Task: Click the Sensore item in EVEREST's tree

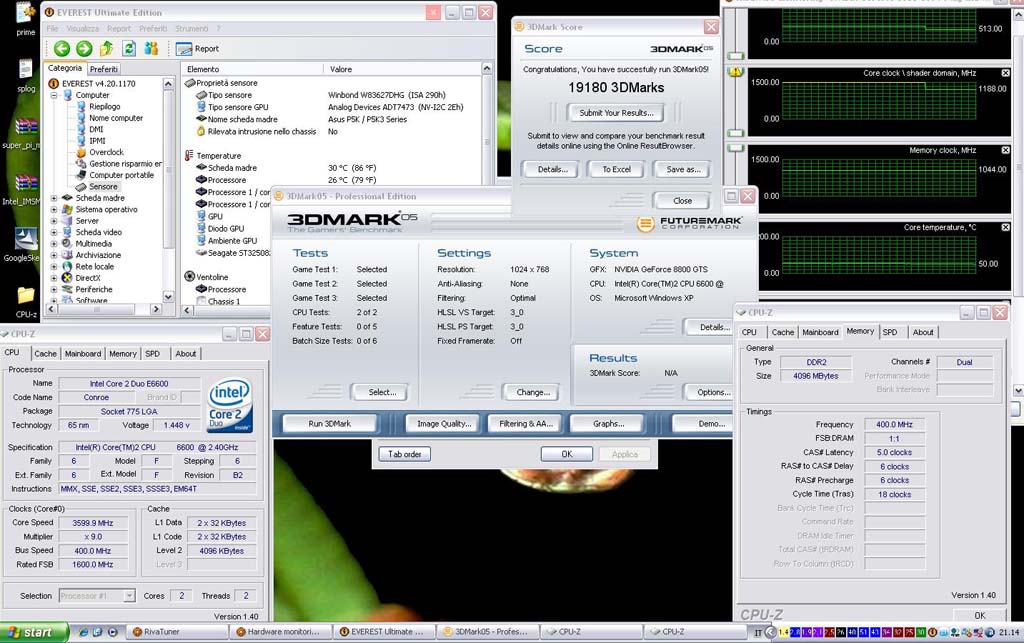Action: (x=103, y=187)
